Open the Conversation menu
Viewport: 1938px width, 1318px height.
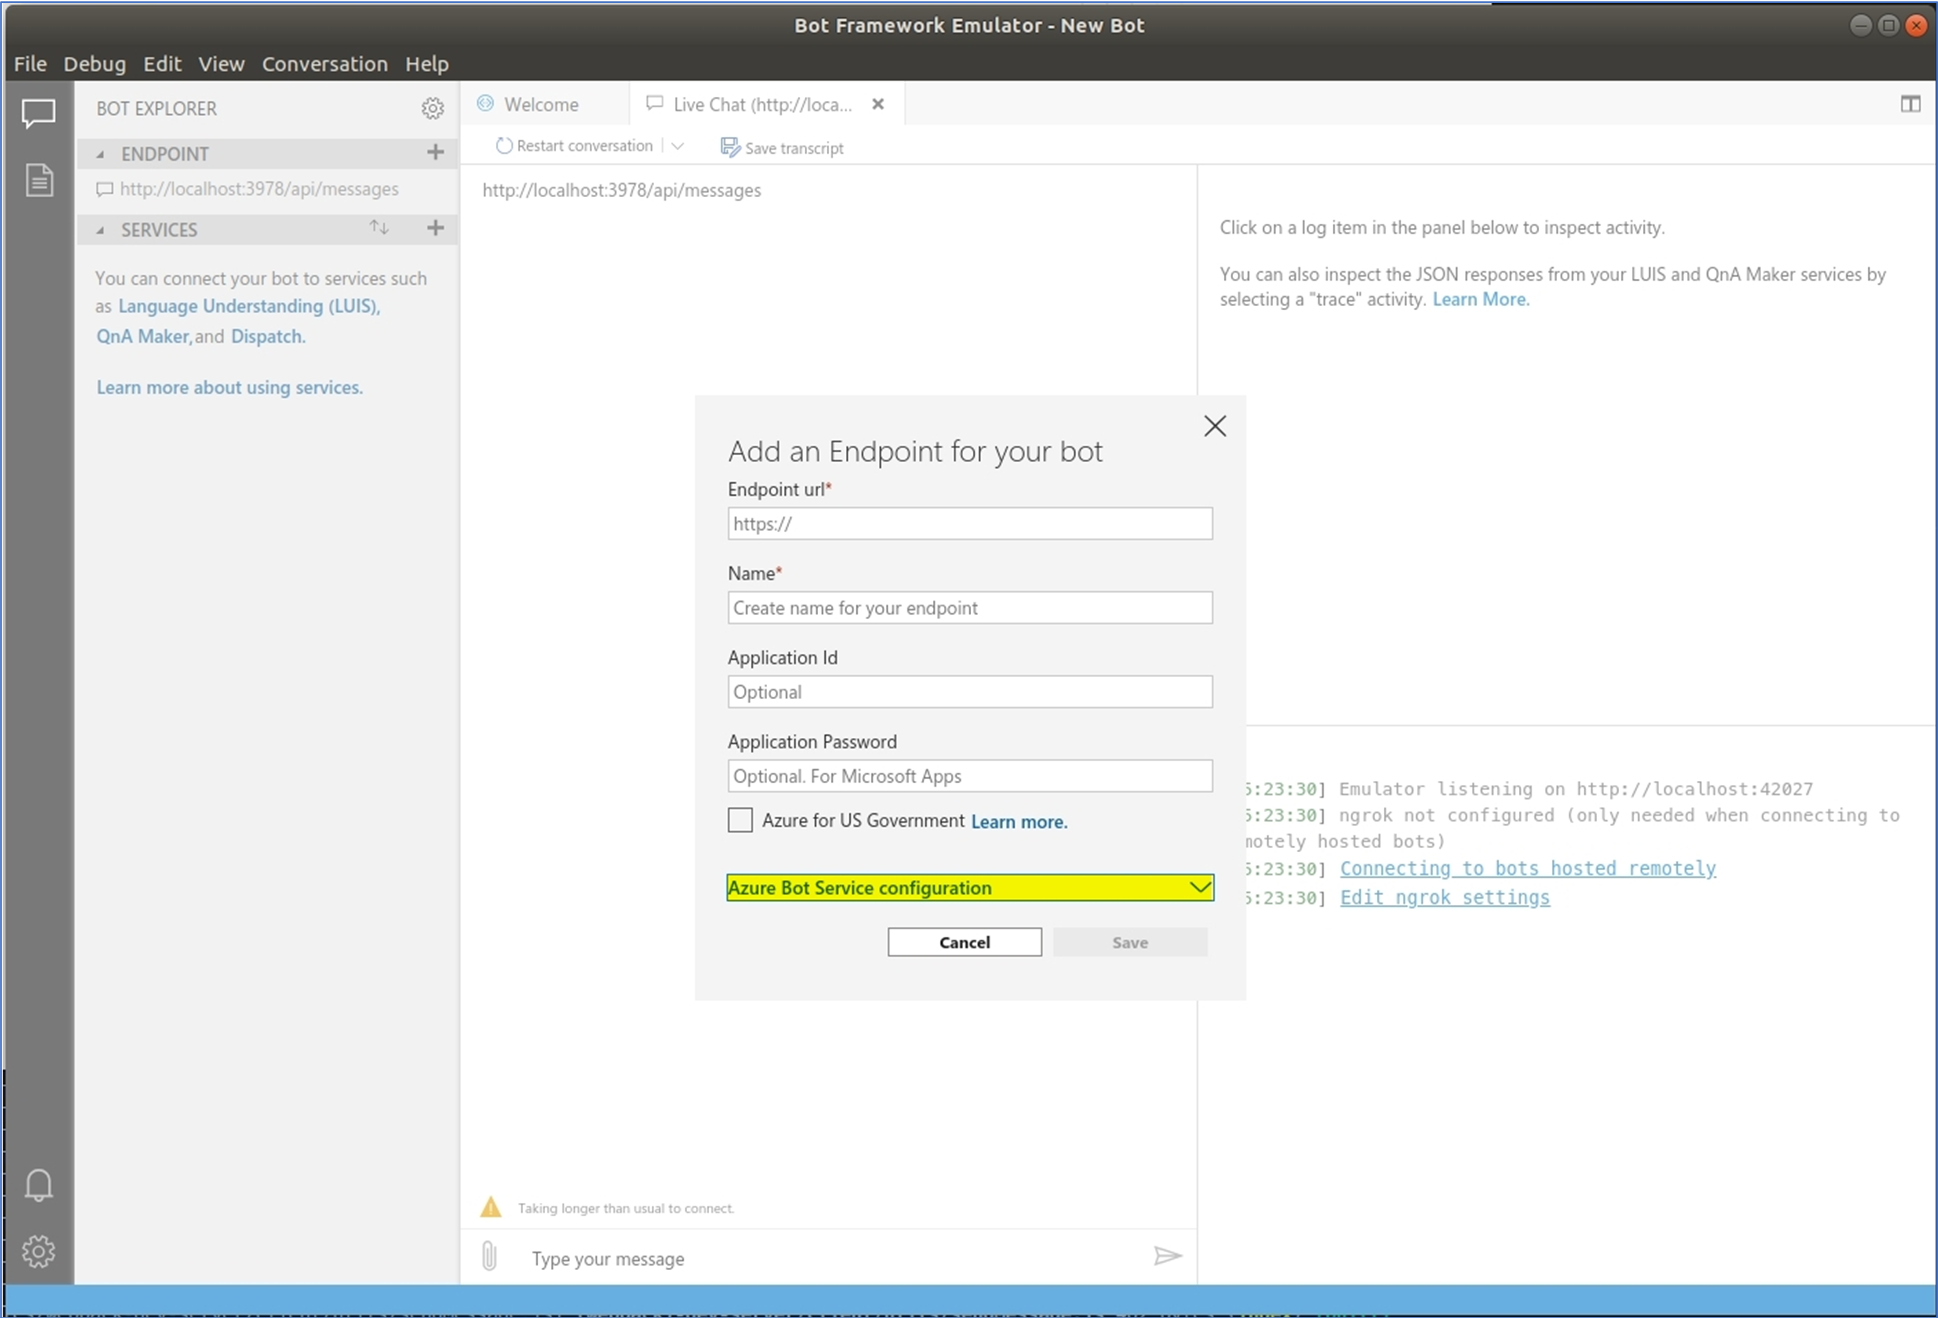tap(325, 63)
